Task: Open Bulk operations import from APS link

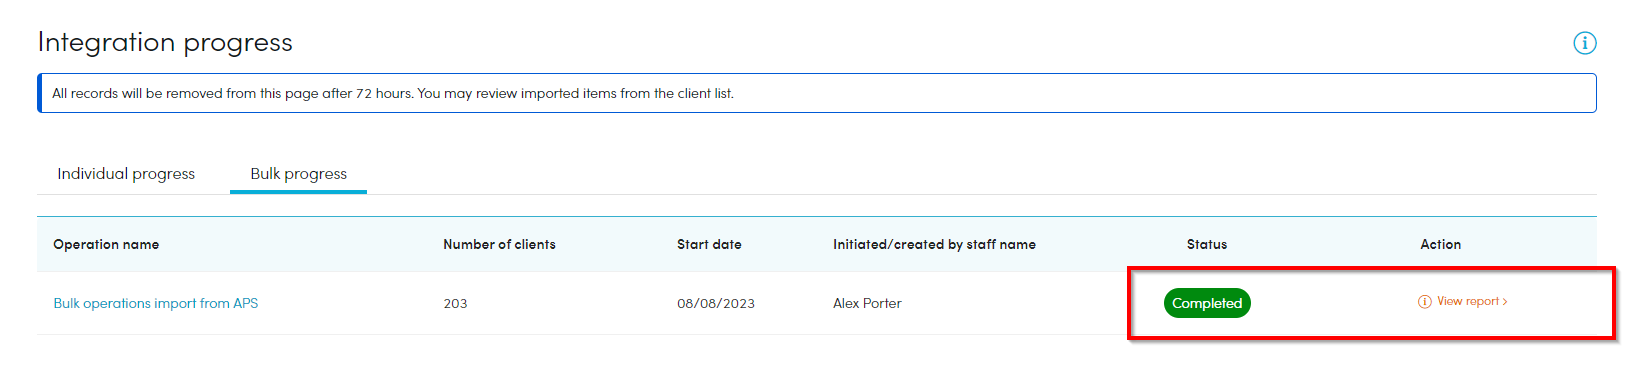Action: (x=156, y=303)
